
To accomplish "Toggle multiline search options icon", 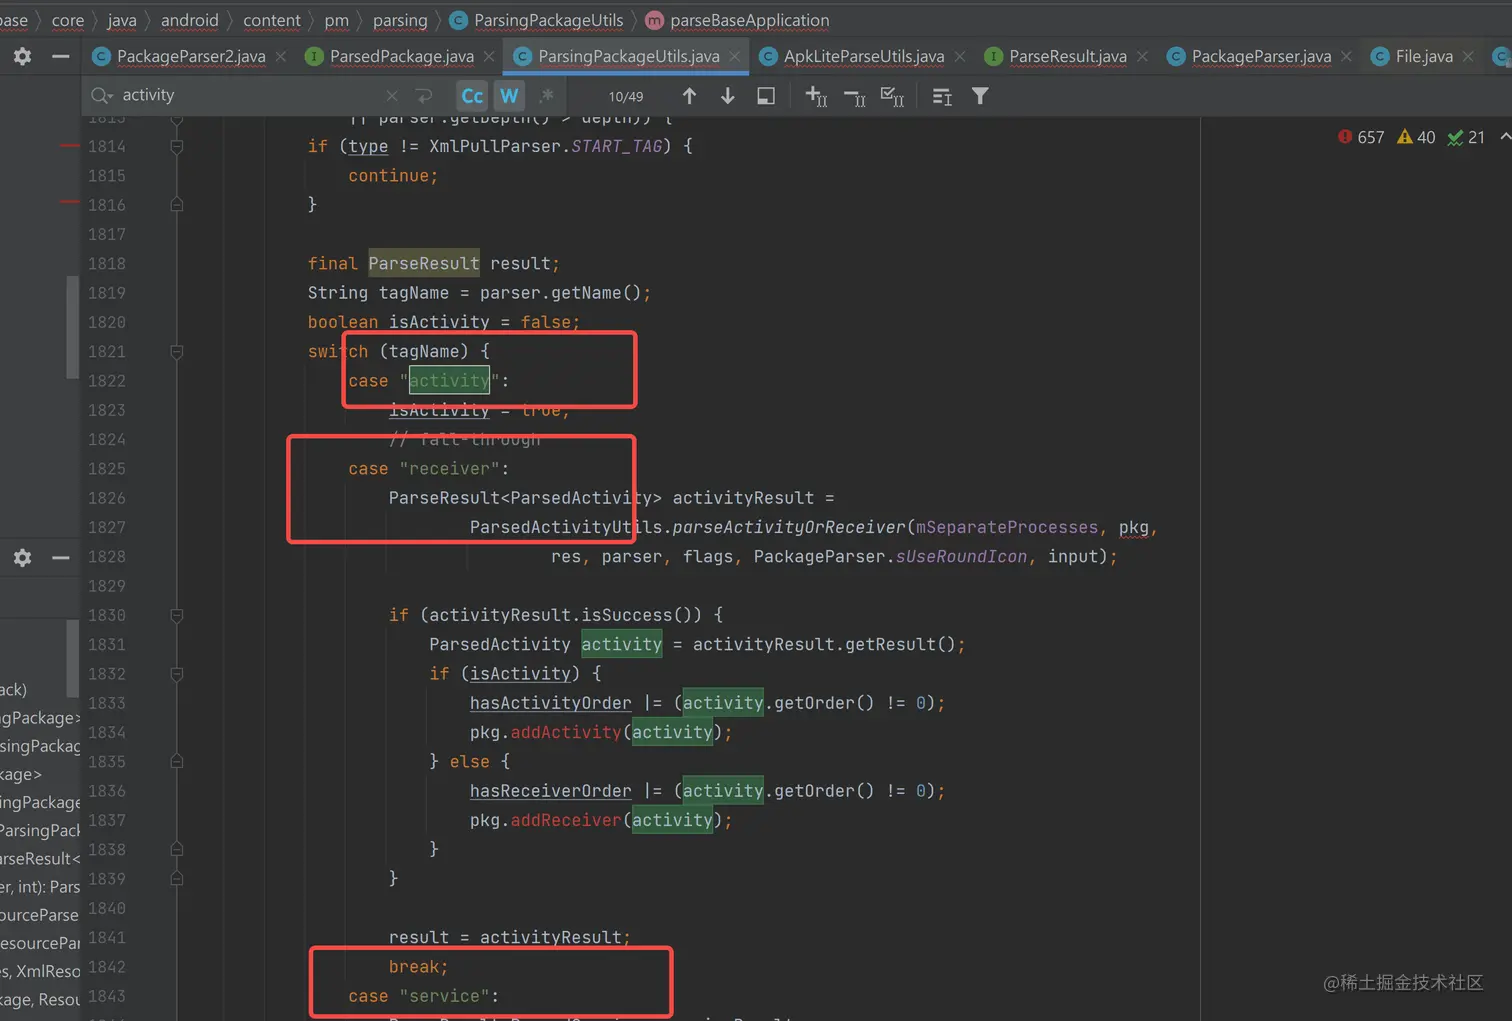I will (942, 96).
